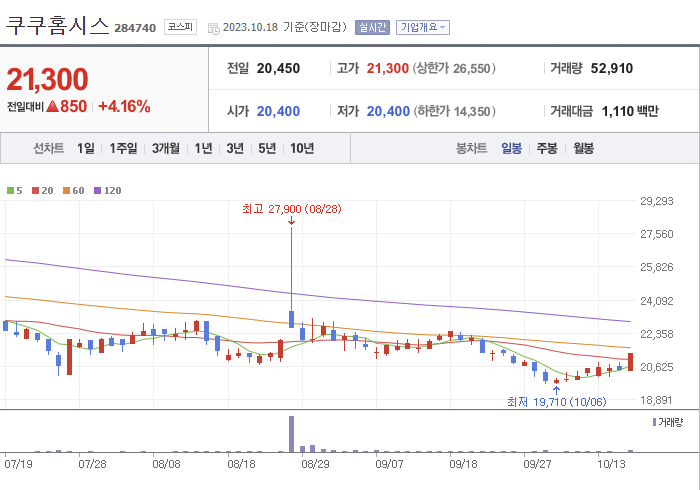Click the 최고 27,900 (08/28) annotation

tap(292, 209)
